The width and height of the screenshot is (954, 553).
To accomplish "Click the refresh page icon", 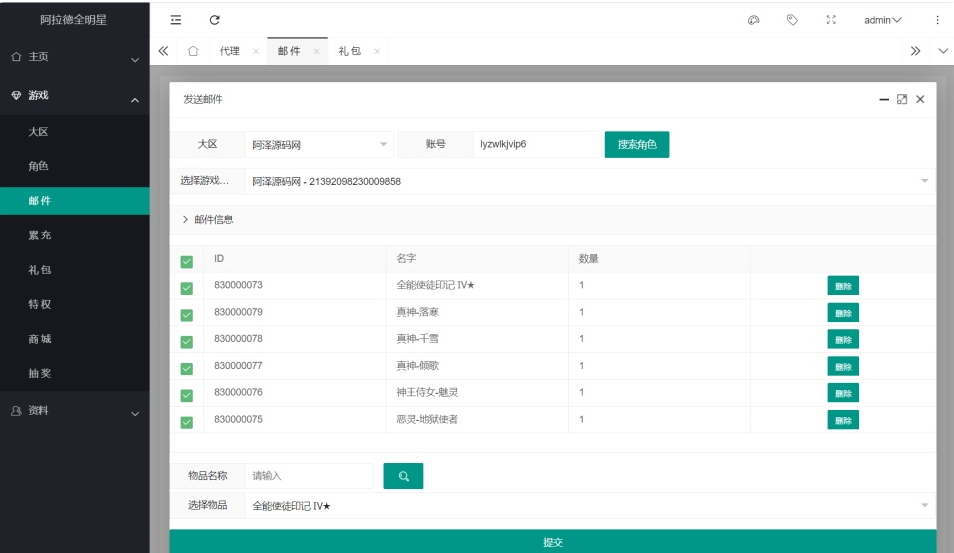I will click(x=213, y=20).
